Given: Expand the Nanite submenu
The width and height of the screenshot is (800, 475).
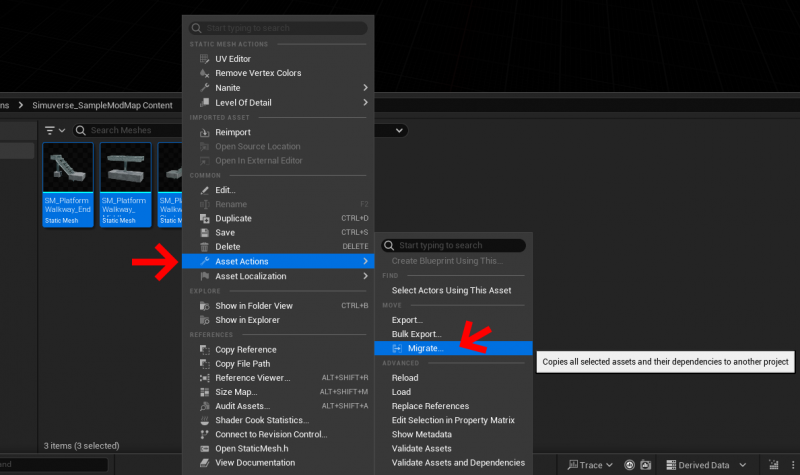Looking at the screenshot, I should pos(365,88).
